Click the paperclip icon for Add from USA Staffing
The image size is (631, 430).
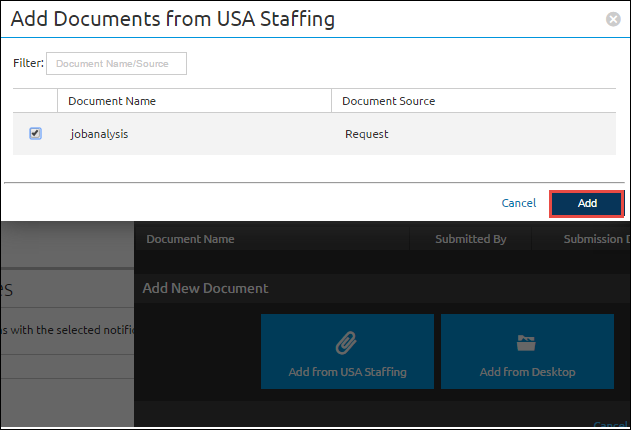pos(347,343)
